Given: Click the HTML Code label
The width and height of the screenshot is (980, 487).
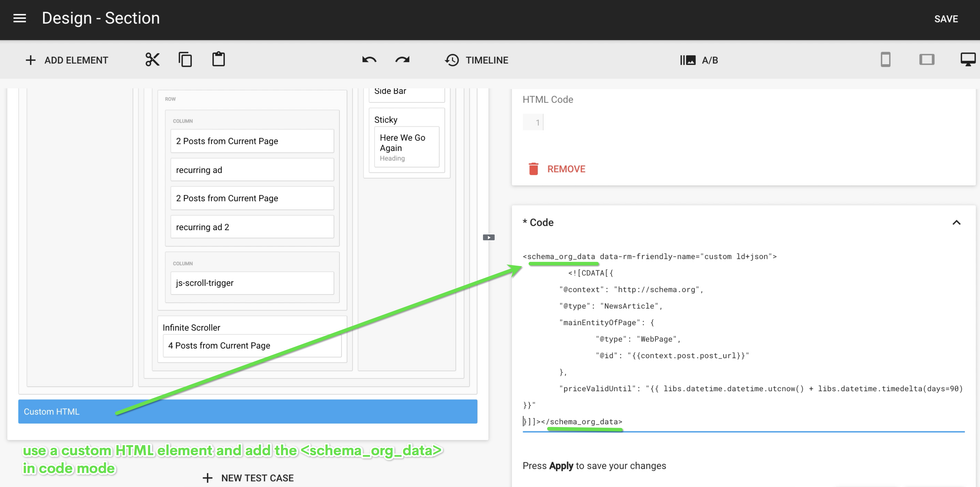Looking at the screenshot, I should coord(548,99).
